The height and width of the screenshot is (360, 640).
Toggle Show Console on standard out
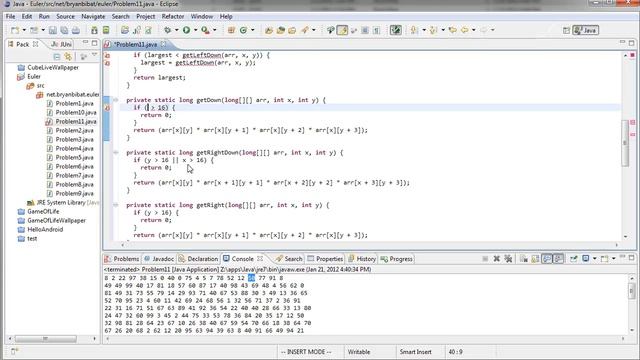pos(547,259)
